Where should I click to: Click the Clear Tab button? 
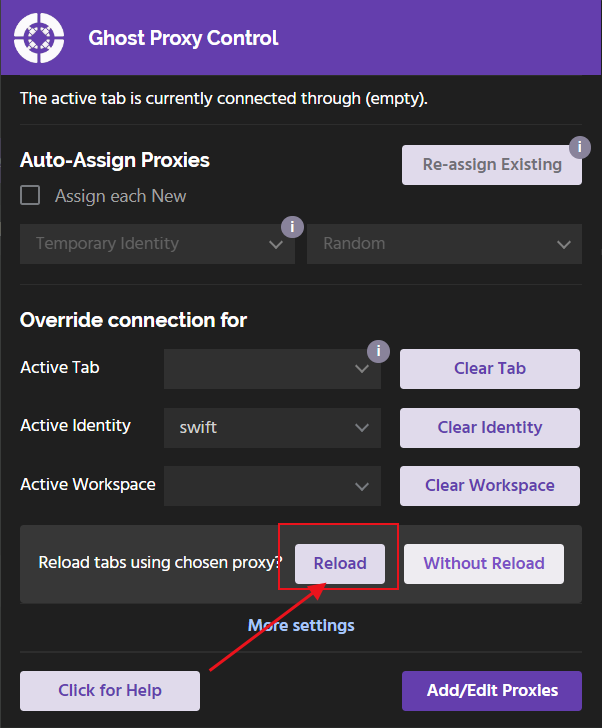click(x=490, y=369)
